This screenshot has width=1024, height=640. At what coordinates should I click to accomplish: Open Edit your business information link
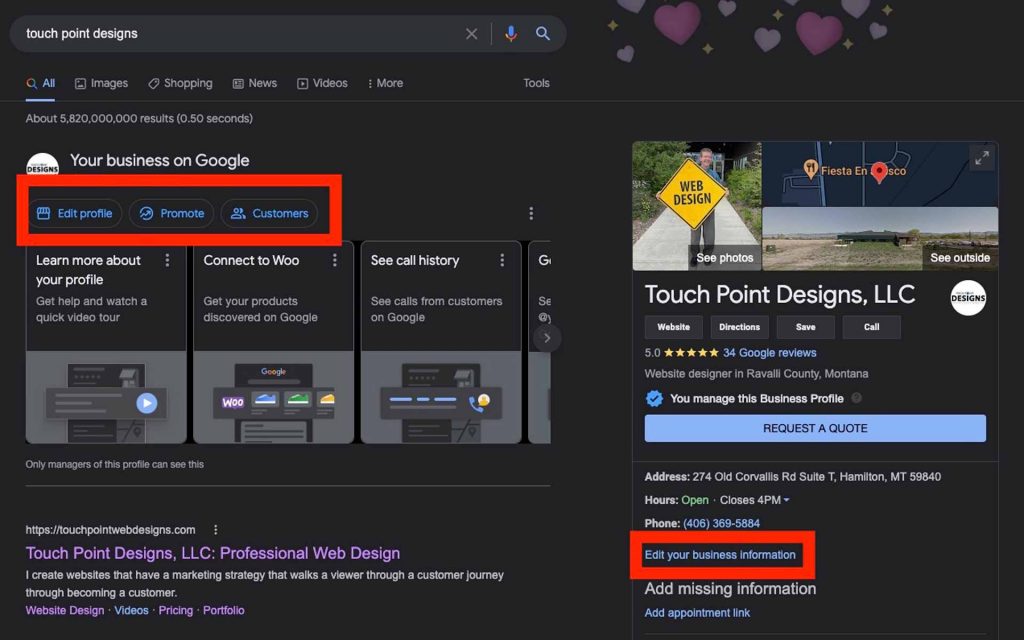pos(720,555)
